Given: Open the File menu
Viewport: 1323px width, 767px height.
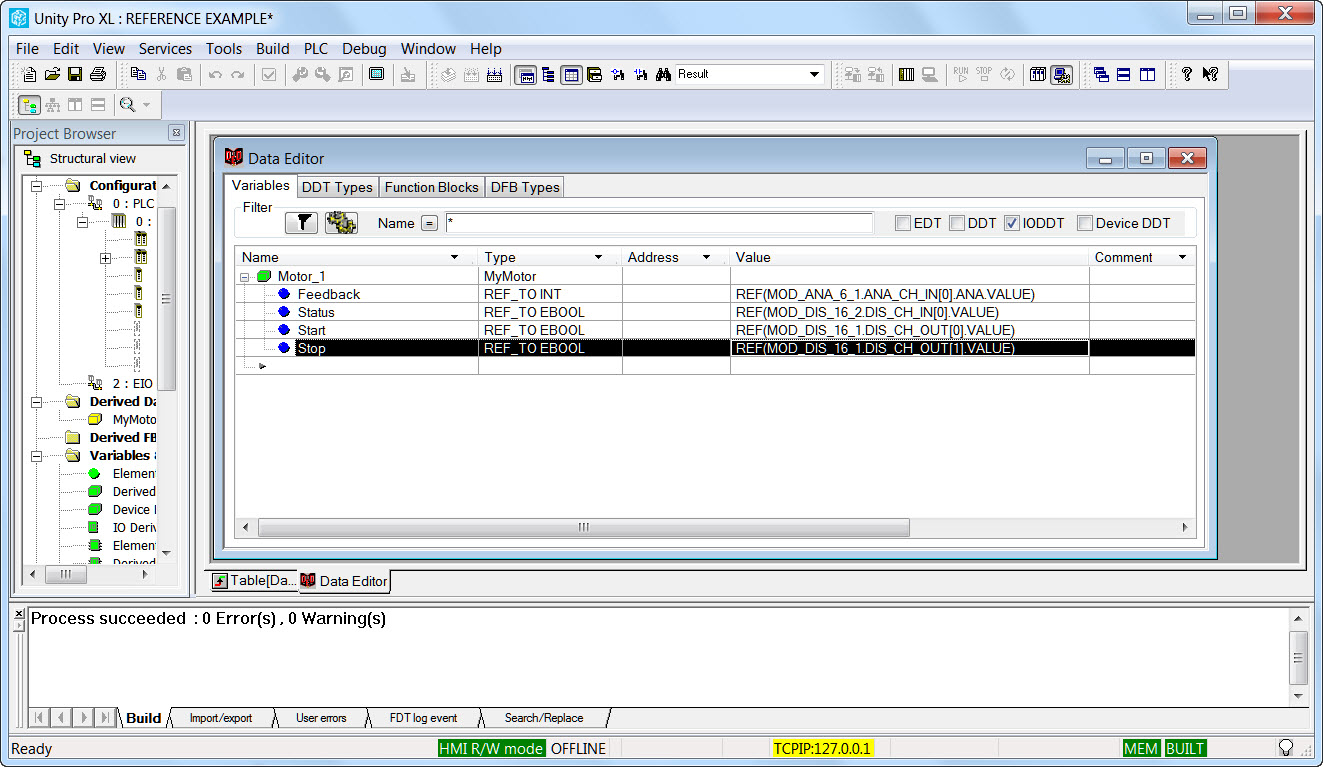Looking at the screenshot, I should (x=28, y=48).
